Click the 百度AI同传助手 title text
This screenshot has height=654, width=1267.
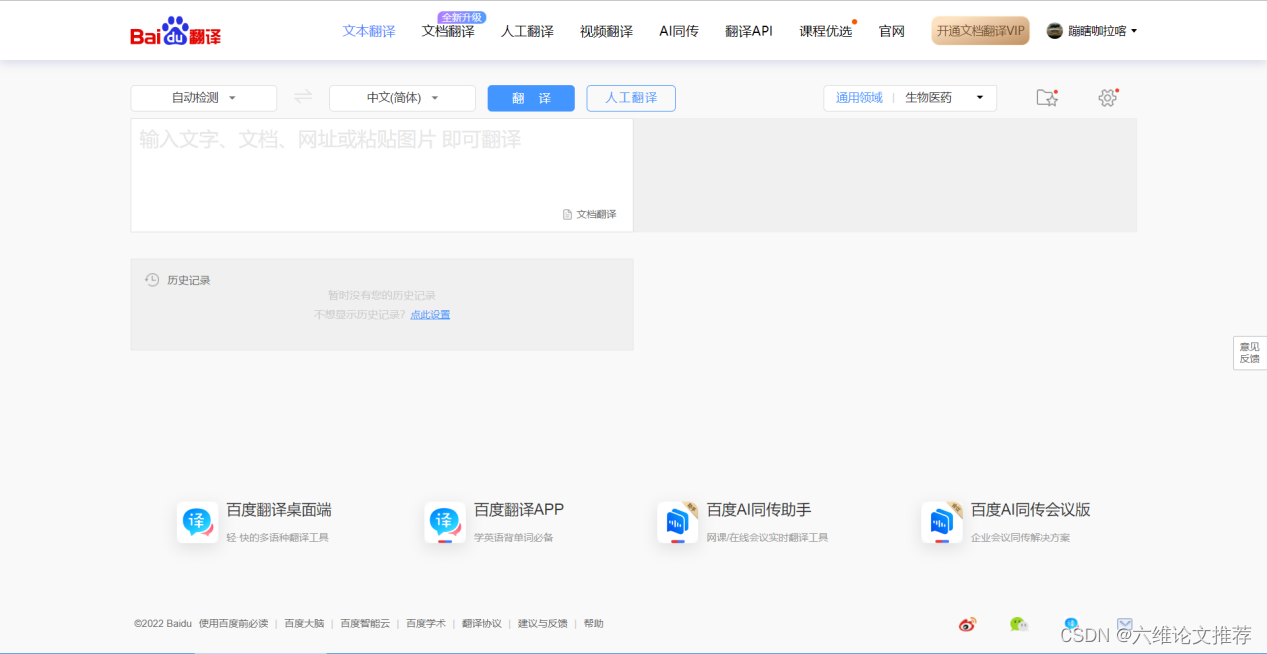[x=759, y=510]
